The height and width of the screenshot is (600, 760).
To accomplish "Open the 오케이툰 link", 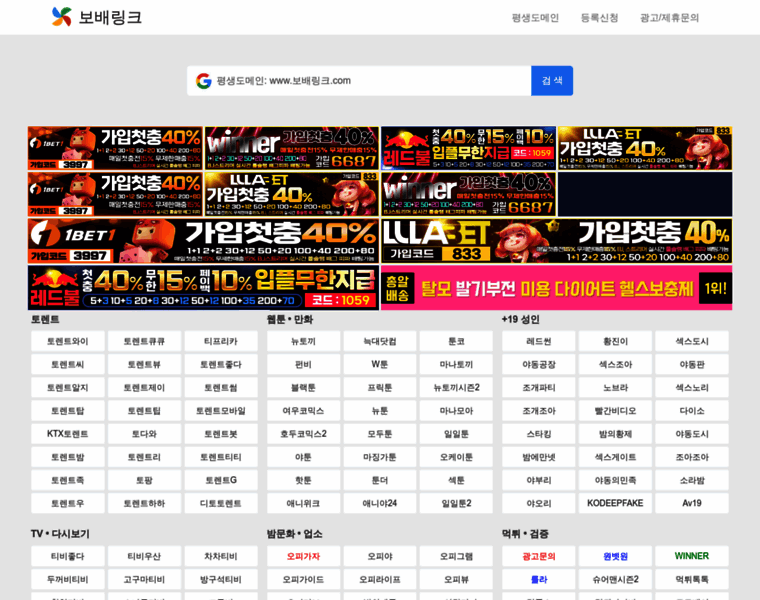I will click(x=456, y=457).
